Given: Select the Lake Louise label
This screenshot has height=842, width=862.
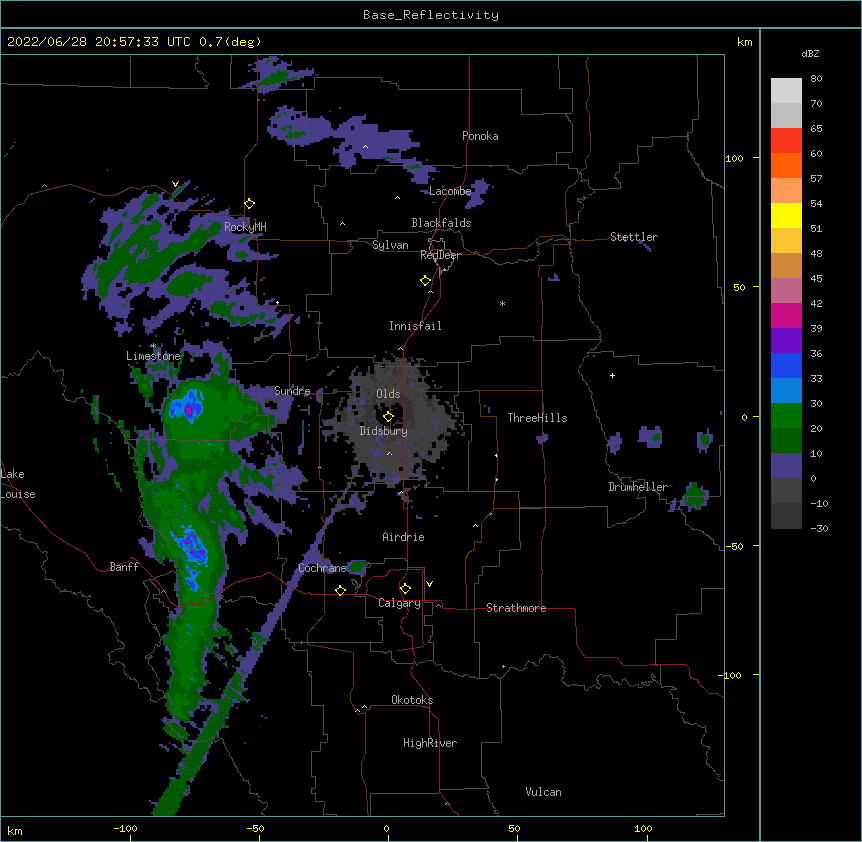Looking at the screenshot, I should coord(18,484).
